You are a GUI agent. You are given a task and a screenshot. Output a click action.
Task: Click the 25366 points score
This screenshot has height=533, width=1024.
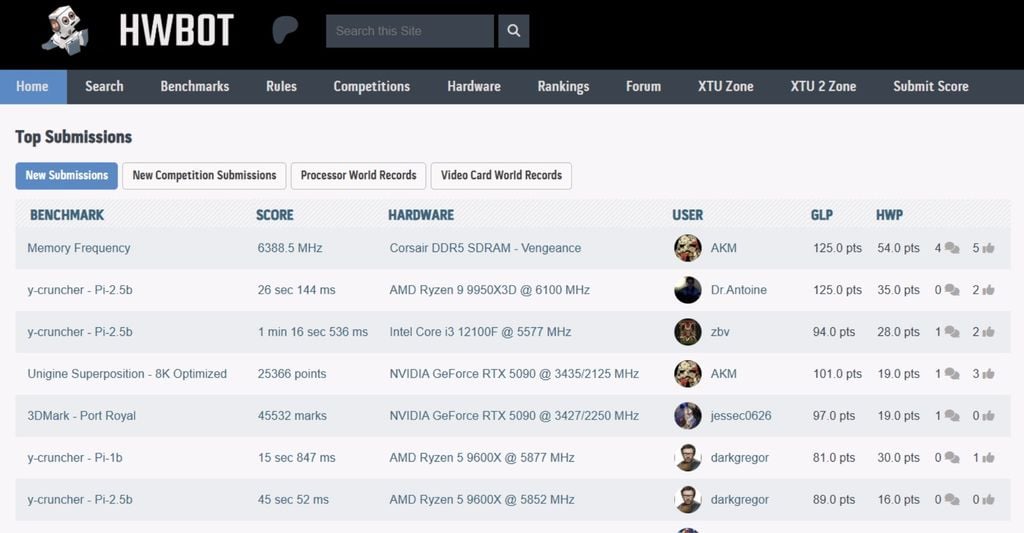coord(292,374)
